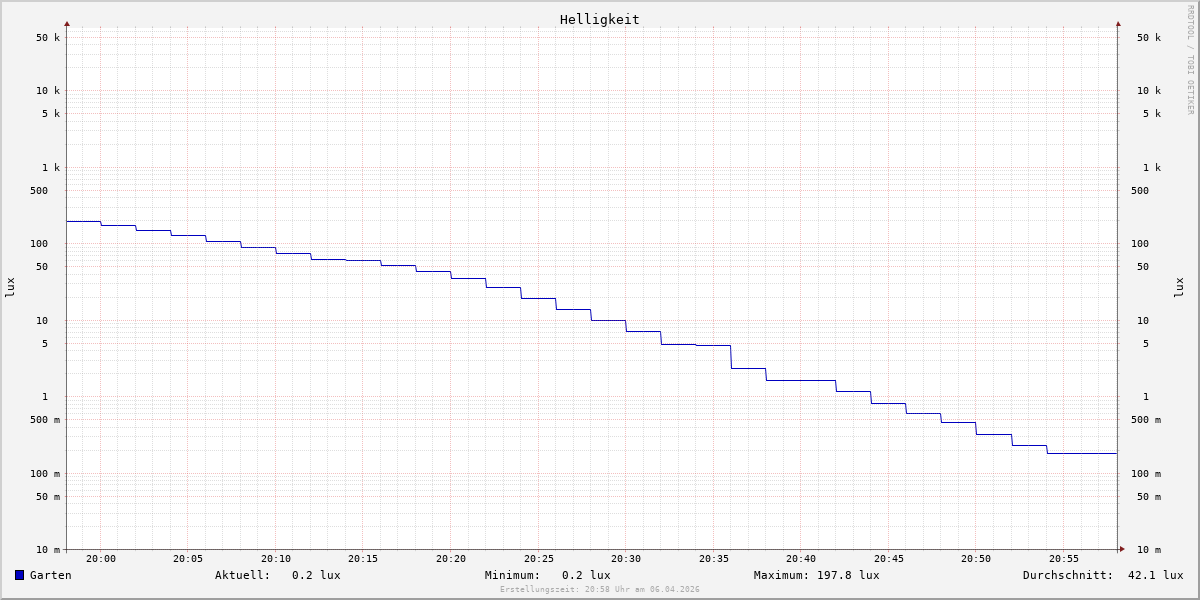Click the right '50 k' axis label
The image size is (1200, 600).
click(1149, 38)
